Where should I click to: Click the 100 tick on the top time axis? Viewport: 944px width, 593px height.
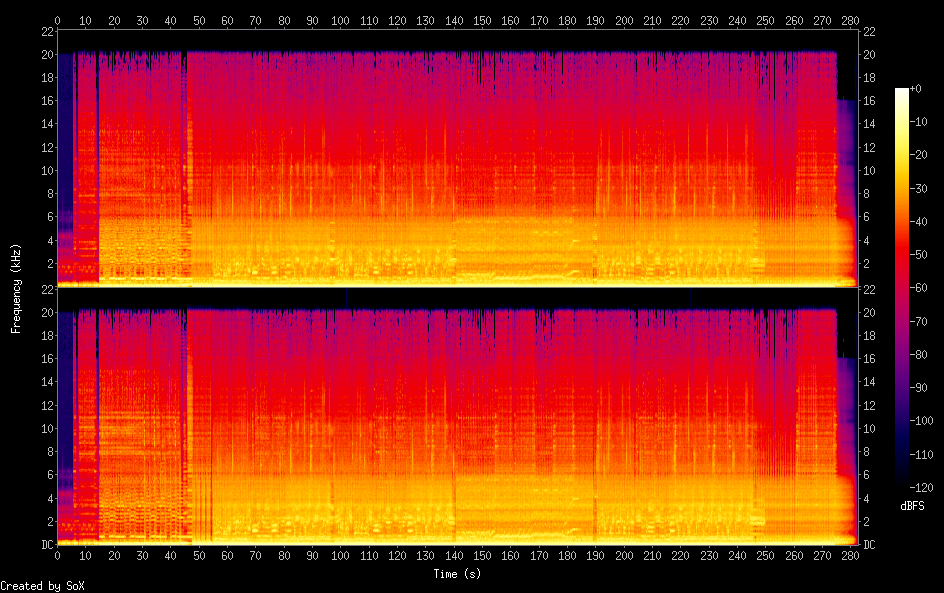coord(342,21)
